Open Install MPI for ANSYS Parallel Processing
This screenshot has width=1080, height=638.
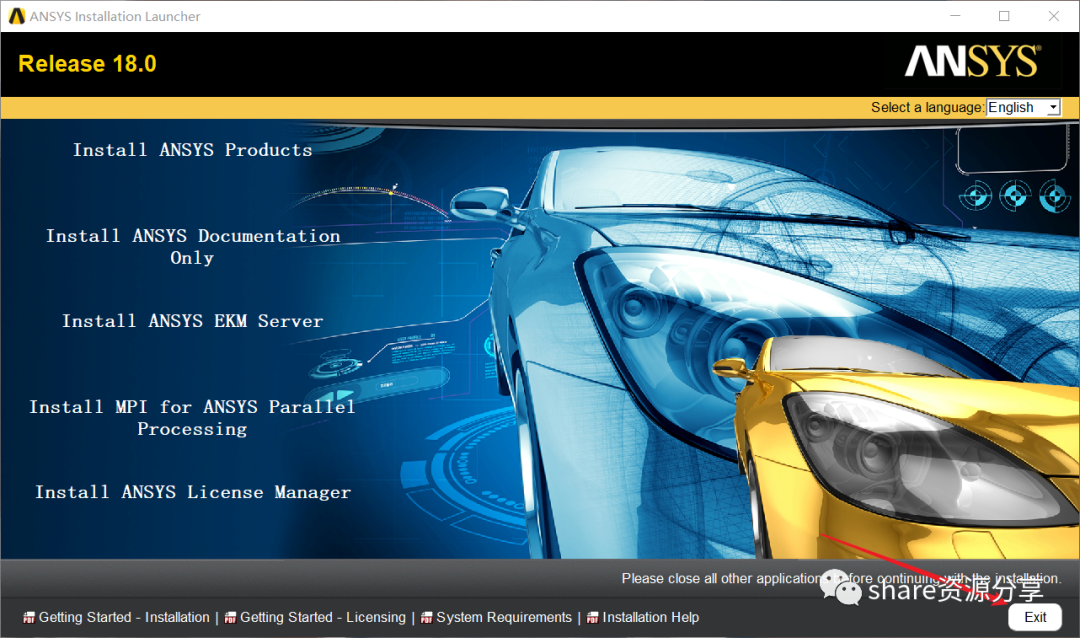pyautogui.click(x=192, y=418)
